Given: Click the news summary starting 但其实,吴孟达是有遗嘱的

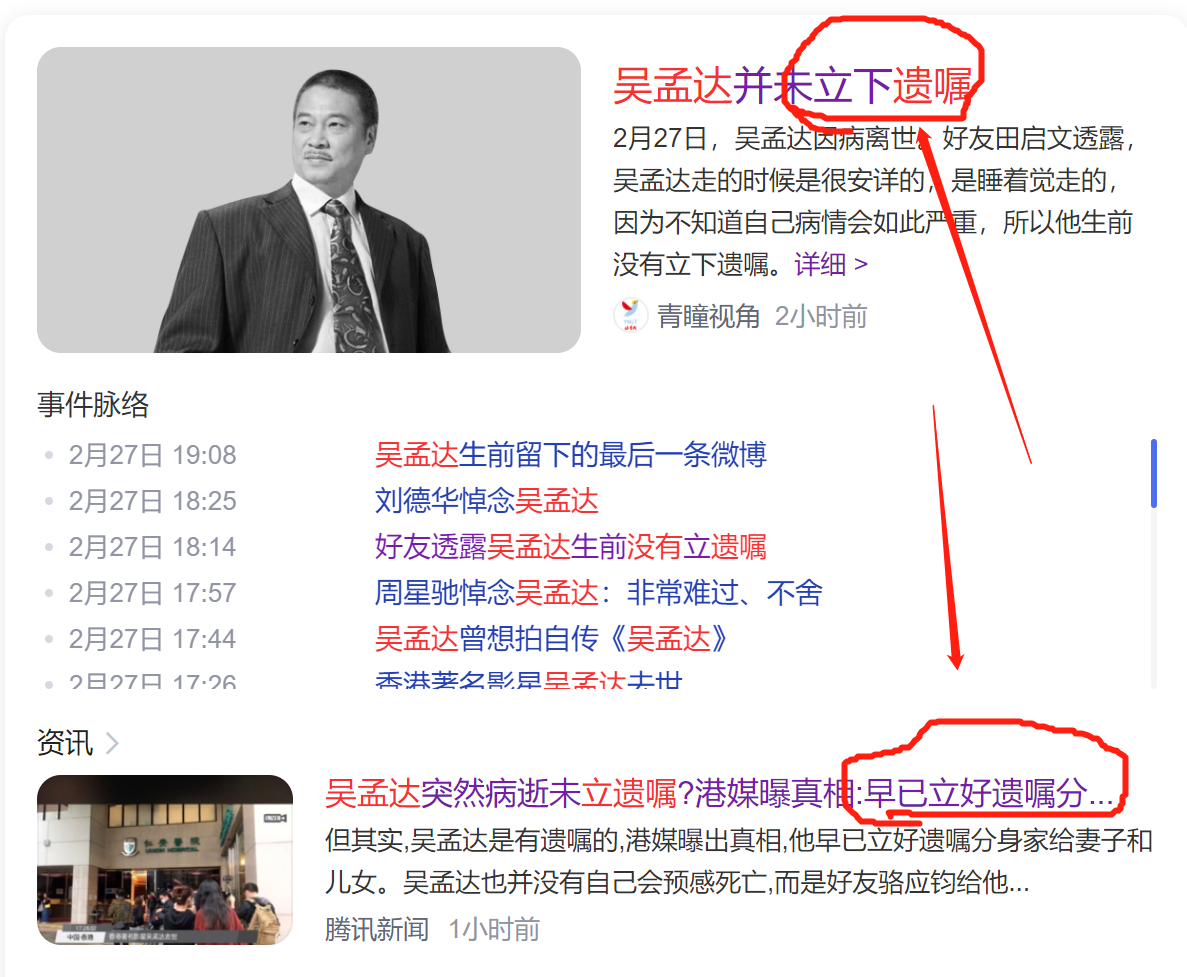Looking at the screenshot, I should click(739, 861).
